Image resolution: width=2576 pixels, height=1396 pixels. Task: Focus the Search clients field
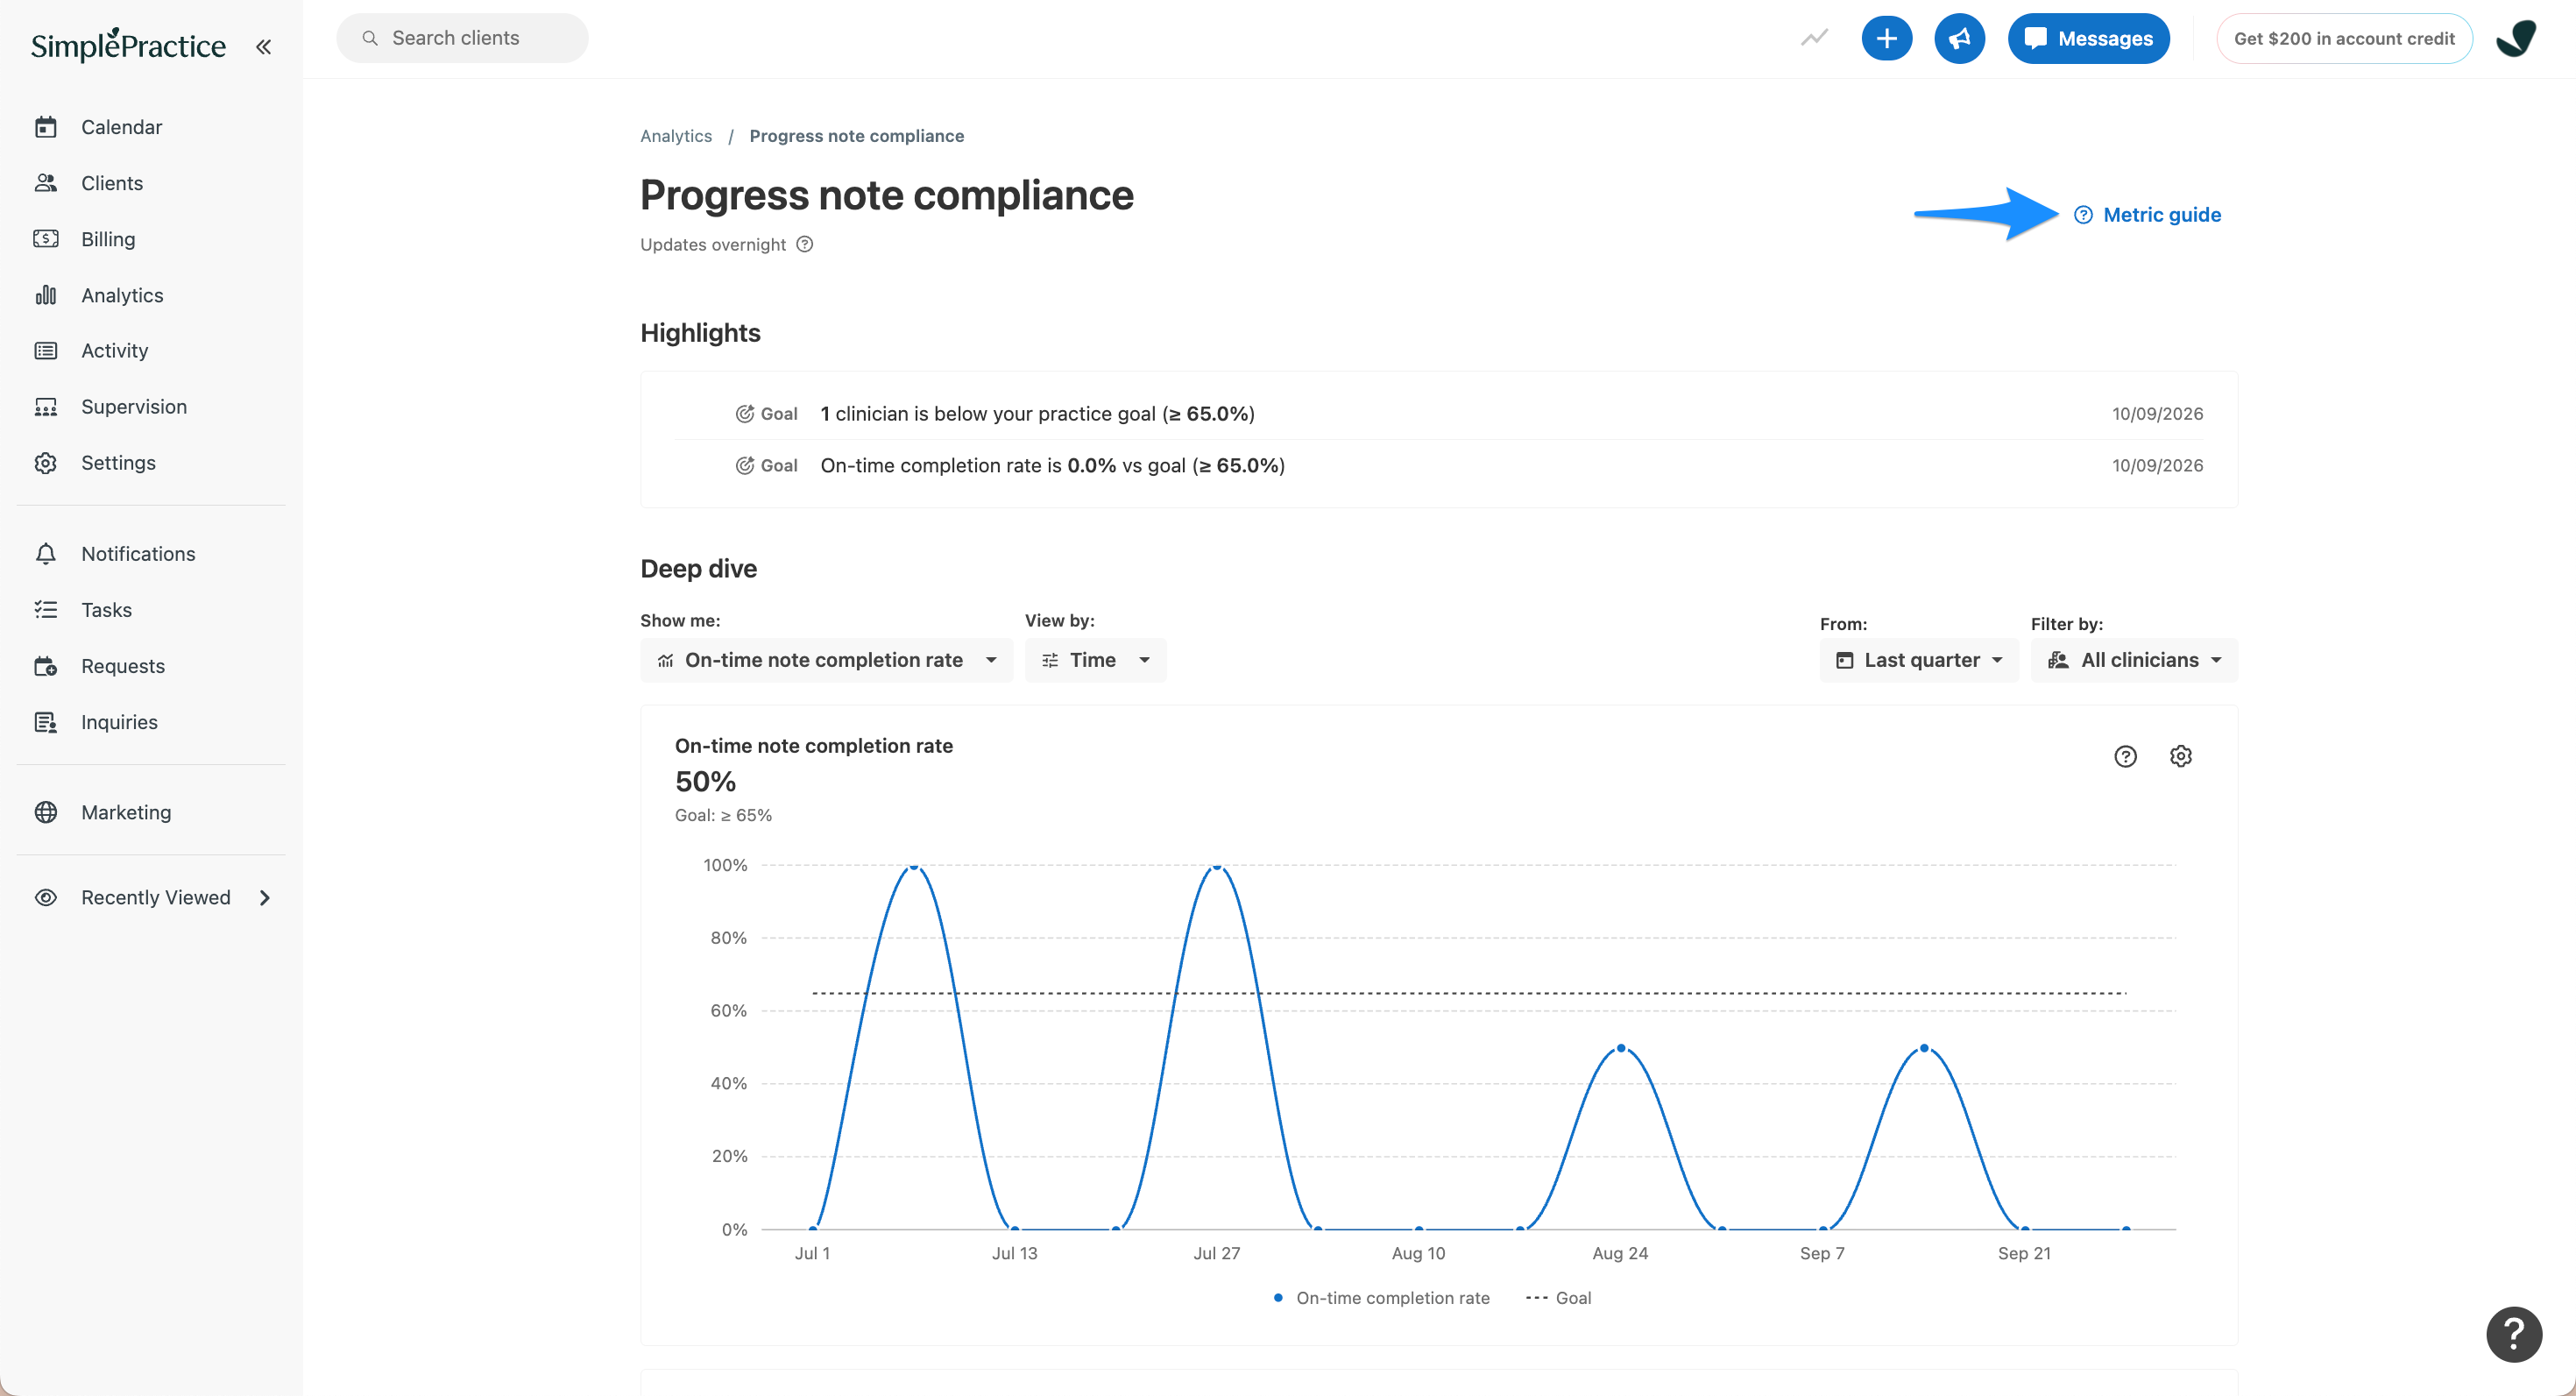[x=462, y=38]
